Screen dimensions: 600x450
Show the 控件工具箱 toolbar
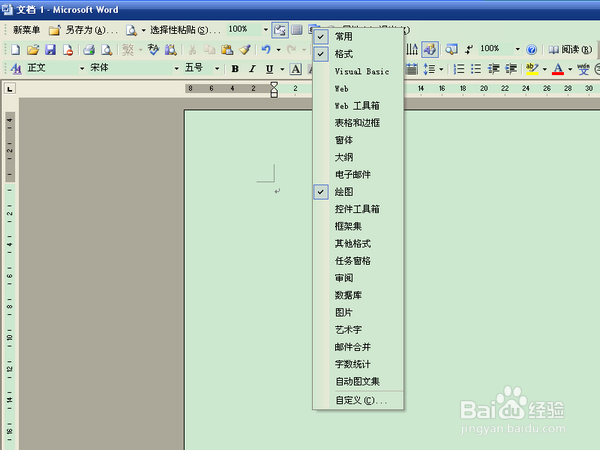(358, 209)
